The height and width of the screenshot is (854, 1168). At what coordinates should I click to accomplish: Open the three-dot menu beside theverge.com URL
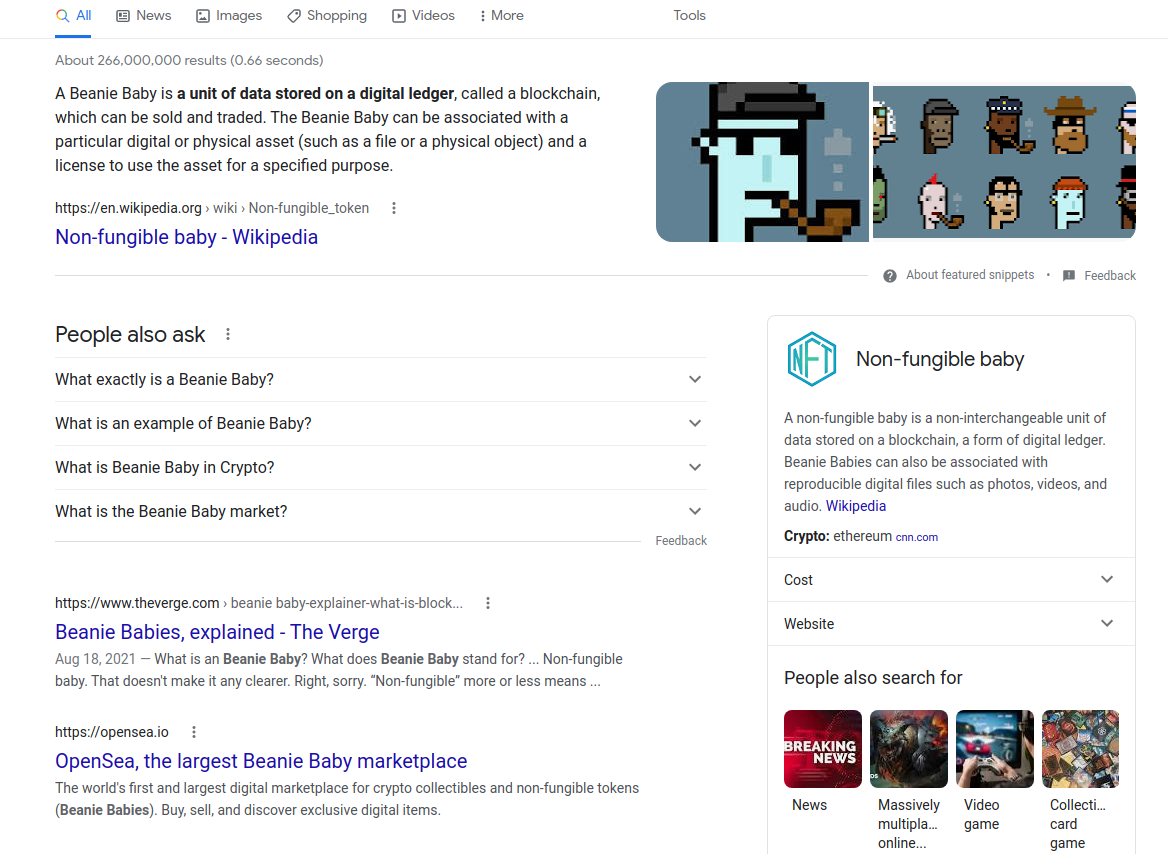(x=488, y=604)
